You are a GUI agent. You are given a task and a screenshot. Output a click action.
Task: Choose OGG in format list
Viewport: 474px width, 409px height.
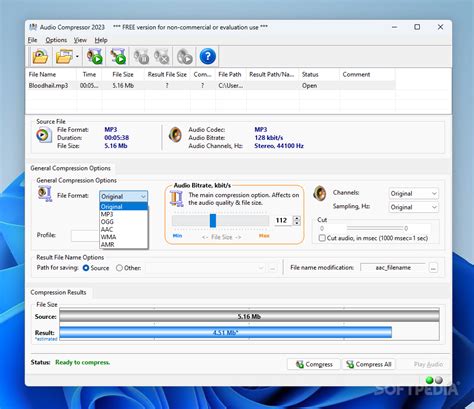(x=124, y=222)
